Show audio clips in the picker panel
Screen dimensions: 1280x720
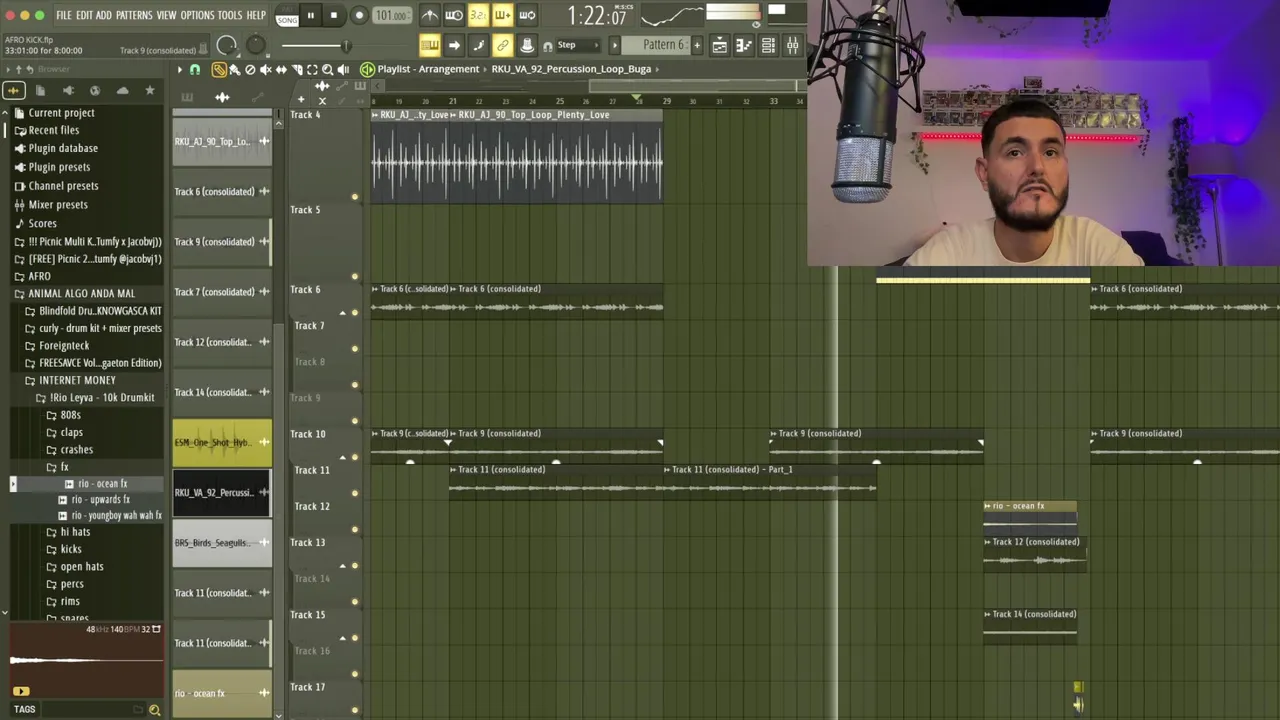pyautogui.click(x=222, y=97)
